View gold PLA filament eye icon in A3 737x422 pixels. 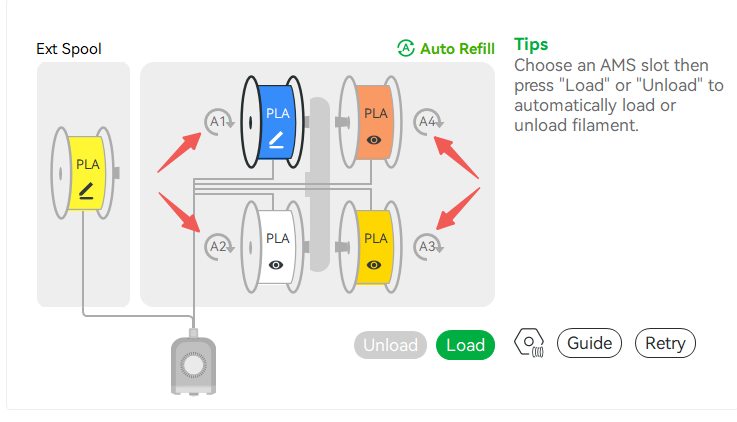[x=374, y=265]
